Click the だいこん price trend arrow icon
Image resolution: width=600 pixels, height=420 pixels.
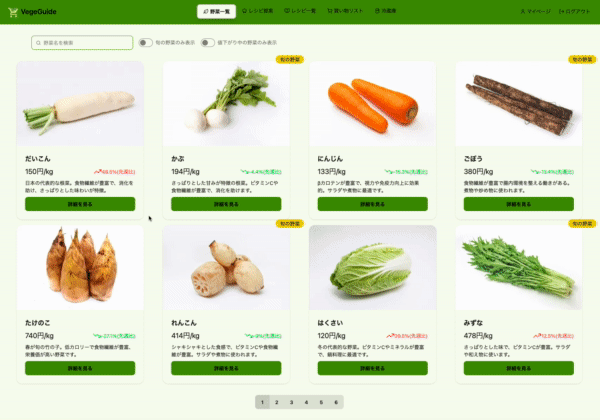(98, 172)
